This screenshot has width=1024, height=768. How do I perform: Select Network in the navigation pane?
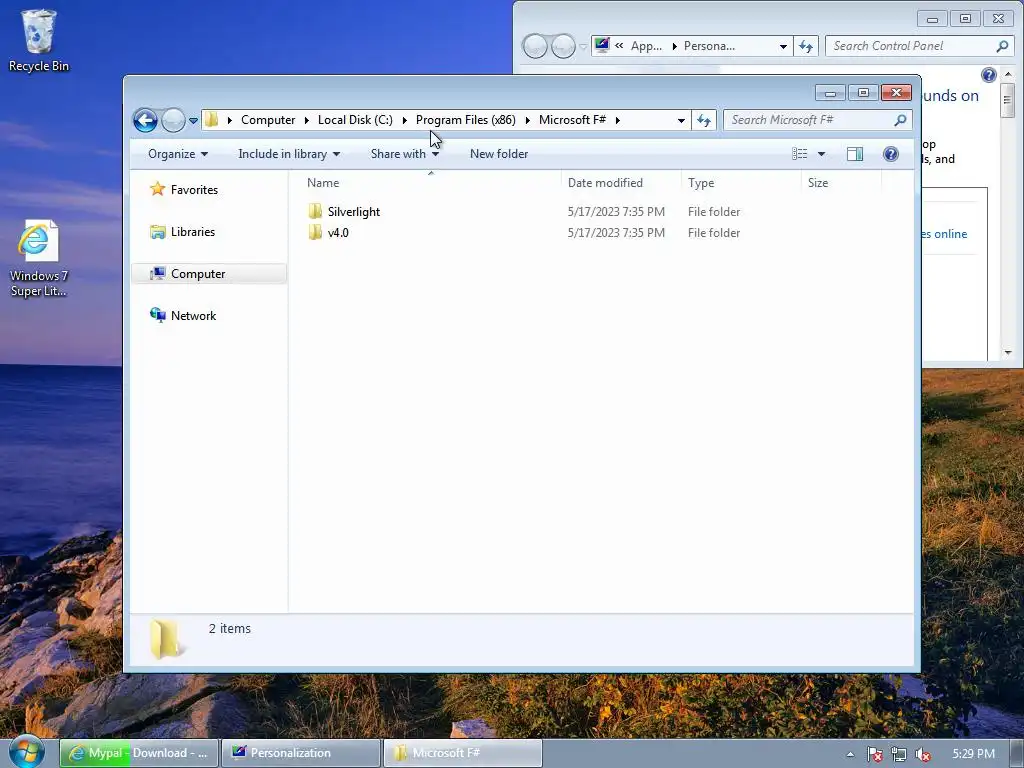tap(193, 316)
